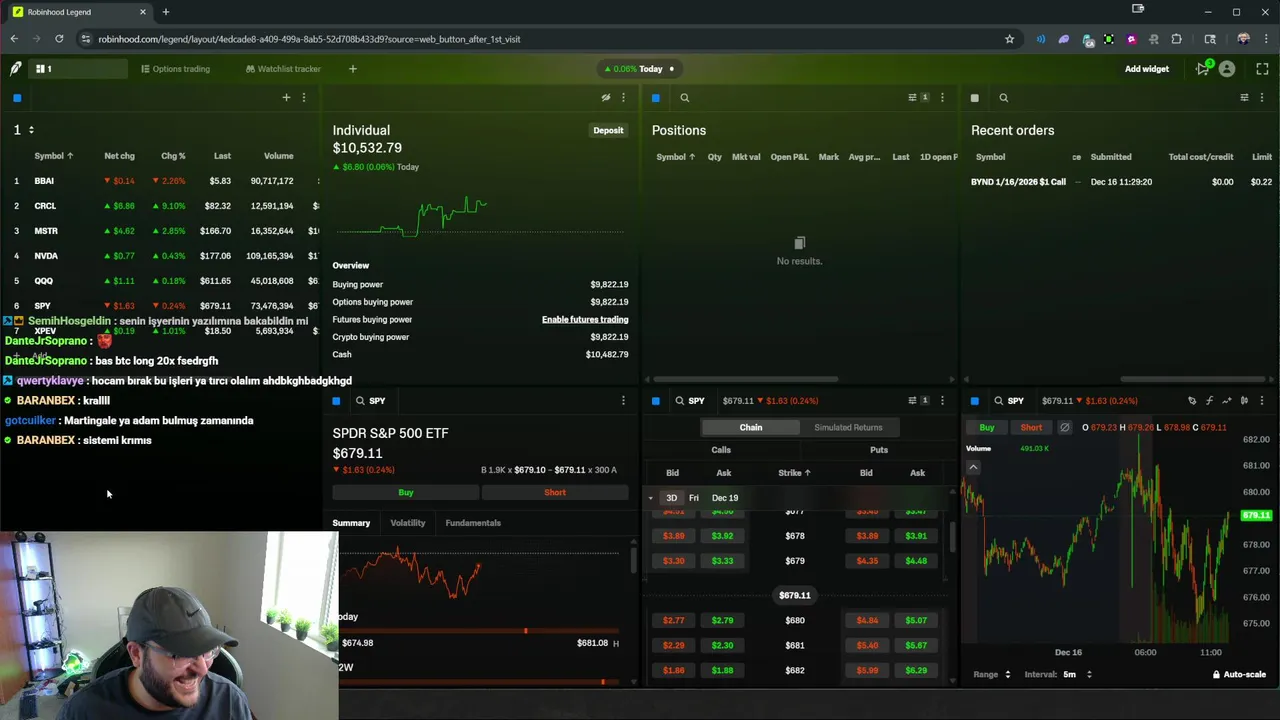Reload the browser page

point(59,39)
